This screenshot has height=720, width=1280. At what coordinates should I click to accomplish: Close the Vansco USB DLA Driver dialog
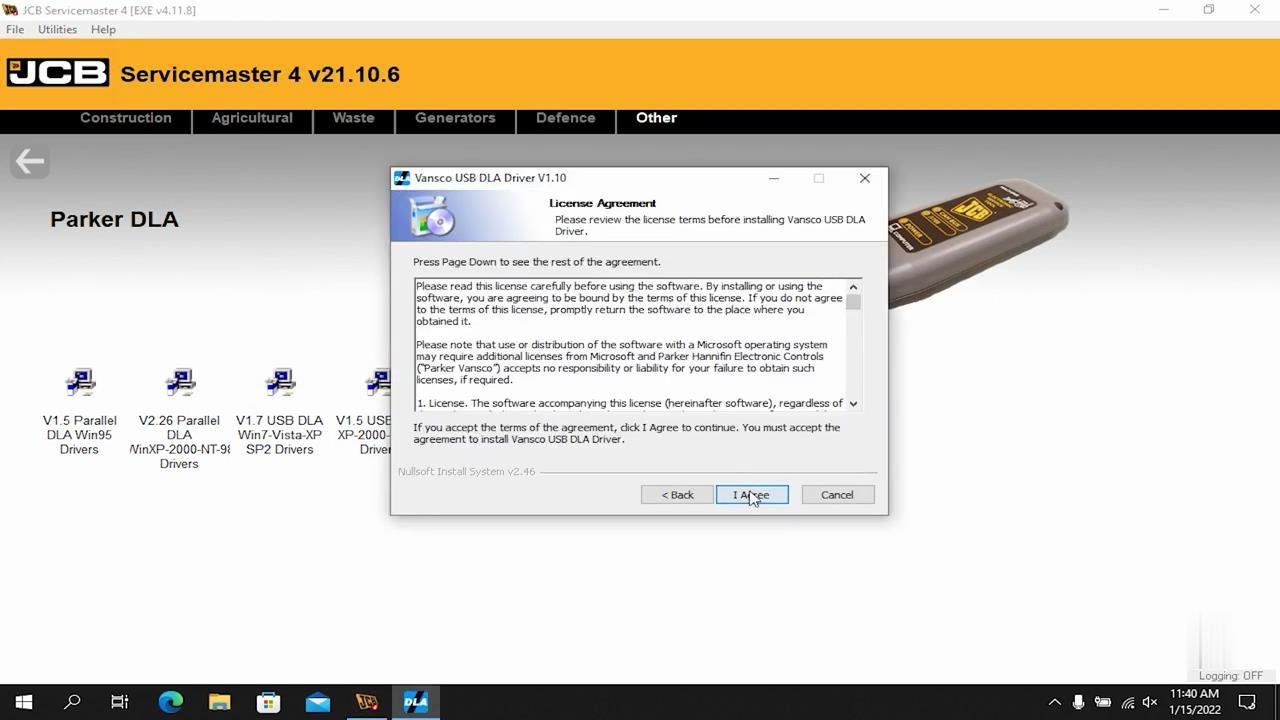point(865,178)
